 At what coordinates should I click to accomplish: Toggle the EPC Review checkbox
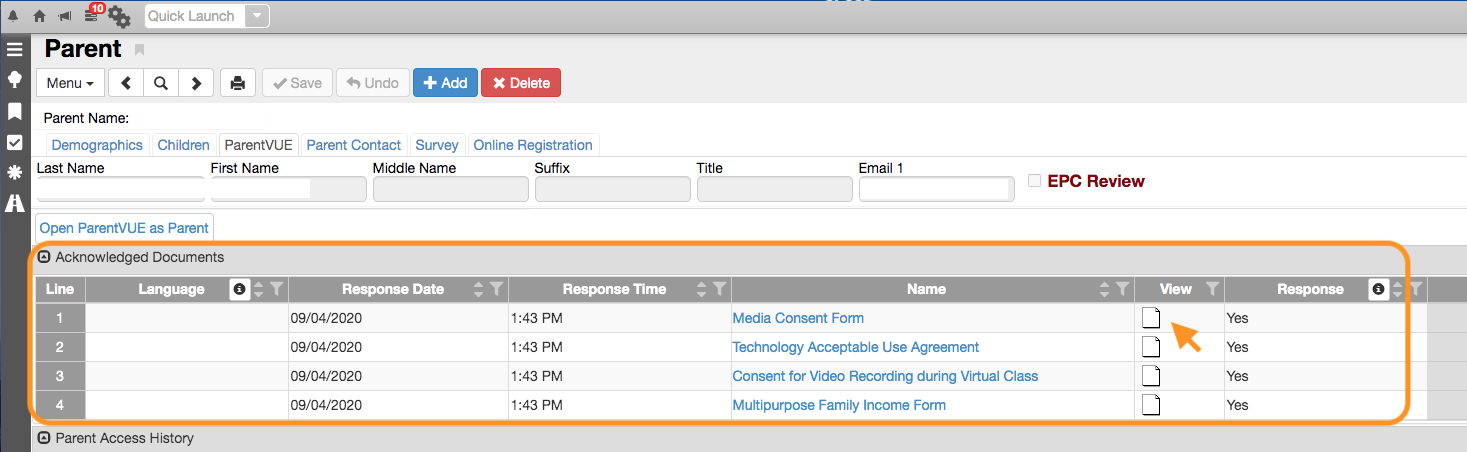coord(1034,181)
